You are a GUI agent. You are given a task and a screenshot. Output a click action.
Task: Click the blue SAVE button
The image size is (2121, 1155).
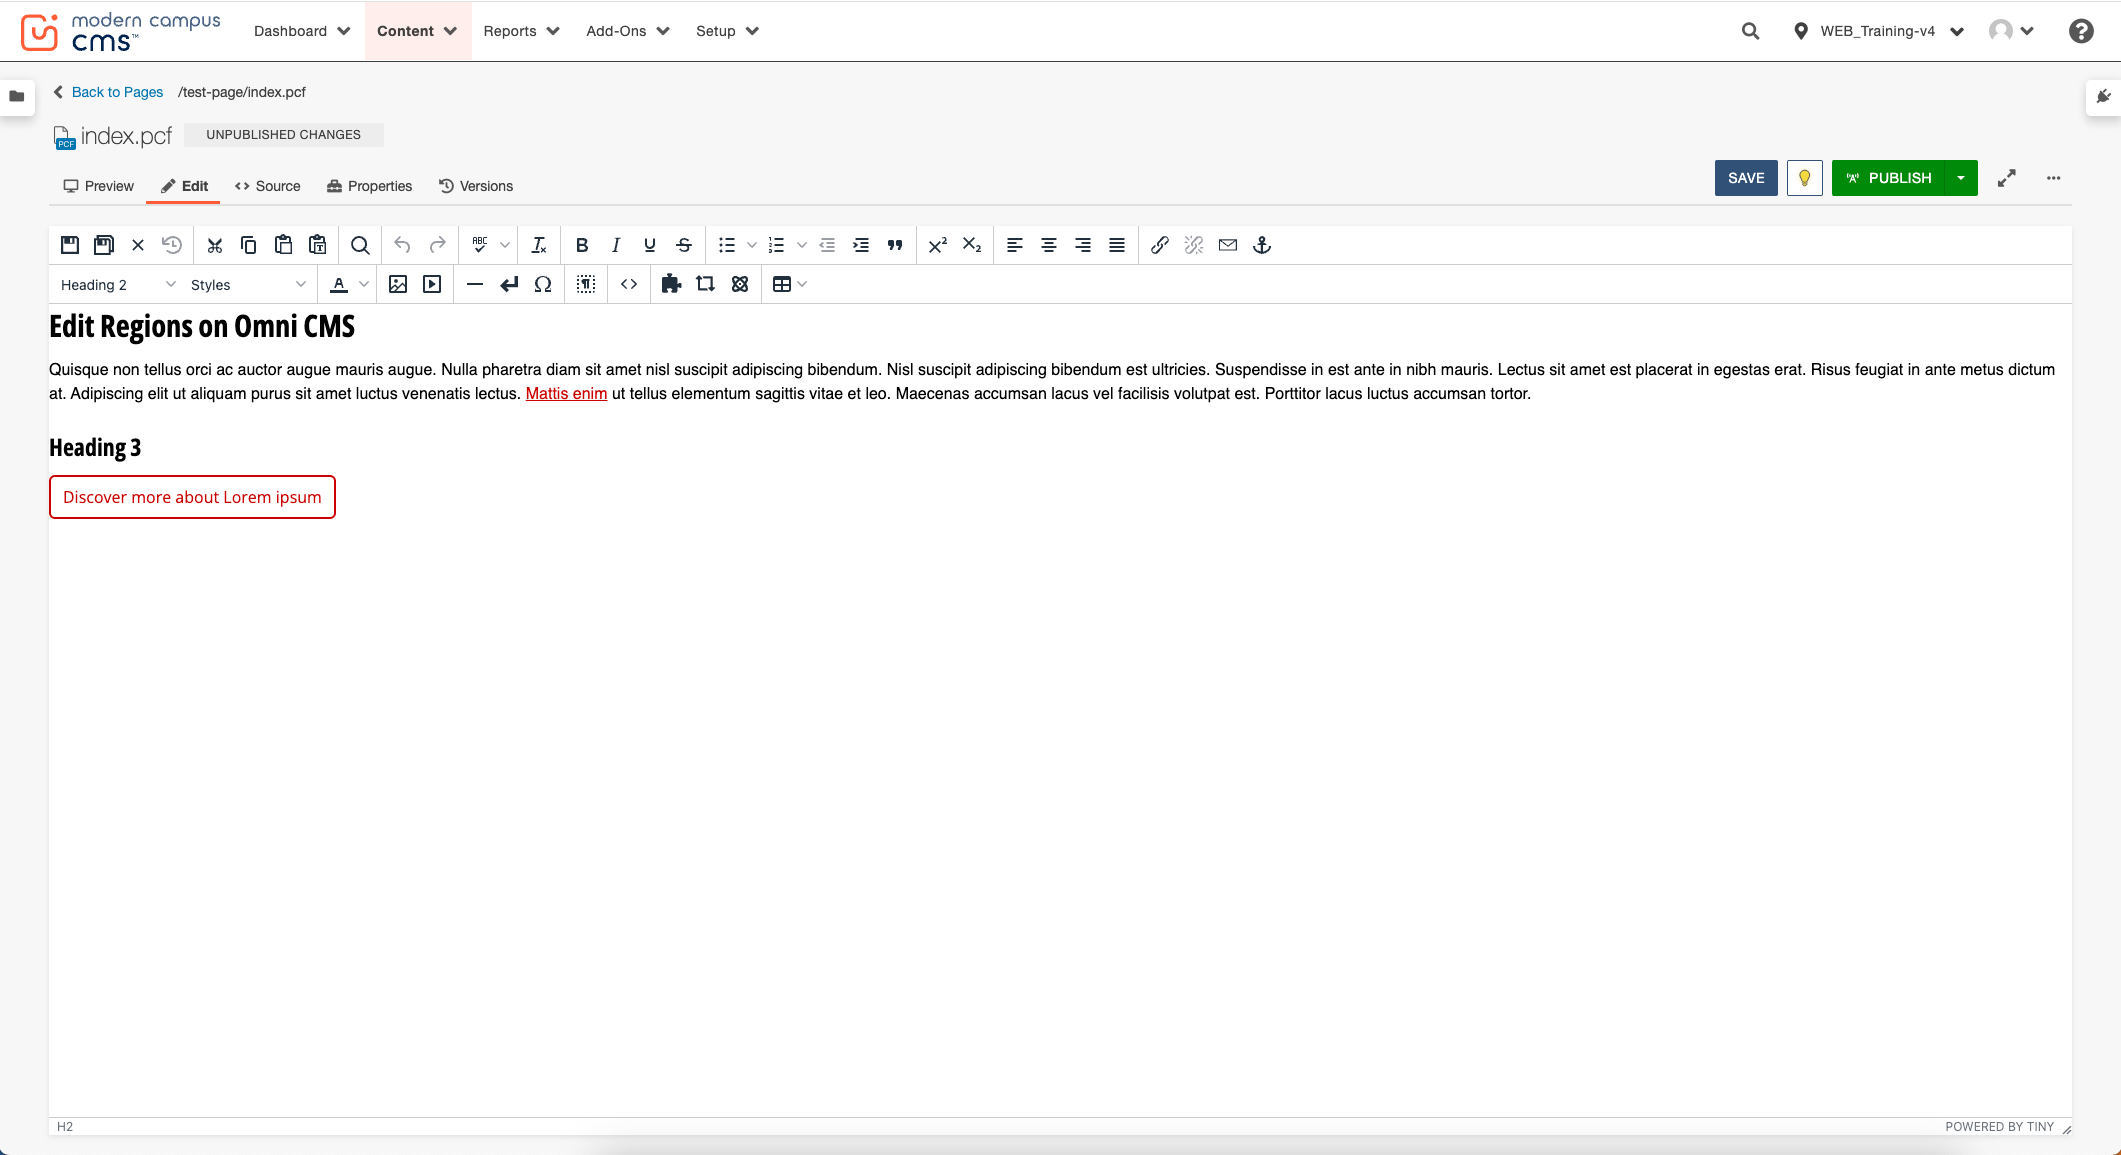click(1746, 178)
